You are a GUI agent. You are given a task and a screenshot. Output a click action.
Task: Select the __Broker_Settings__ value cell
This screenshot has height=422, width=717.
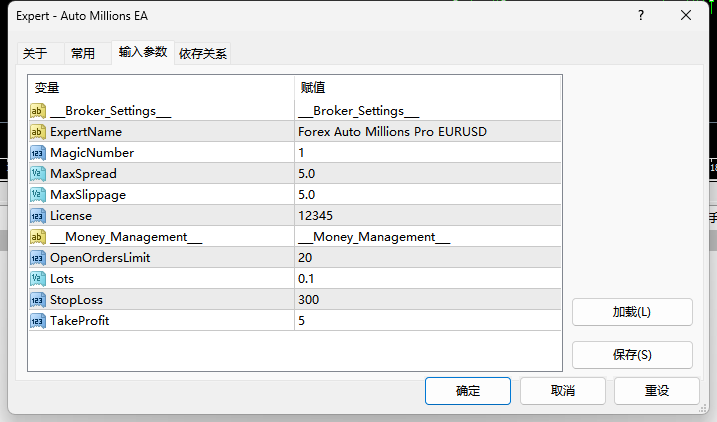tap(428, 111)
